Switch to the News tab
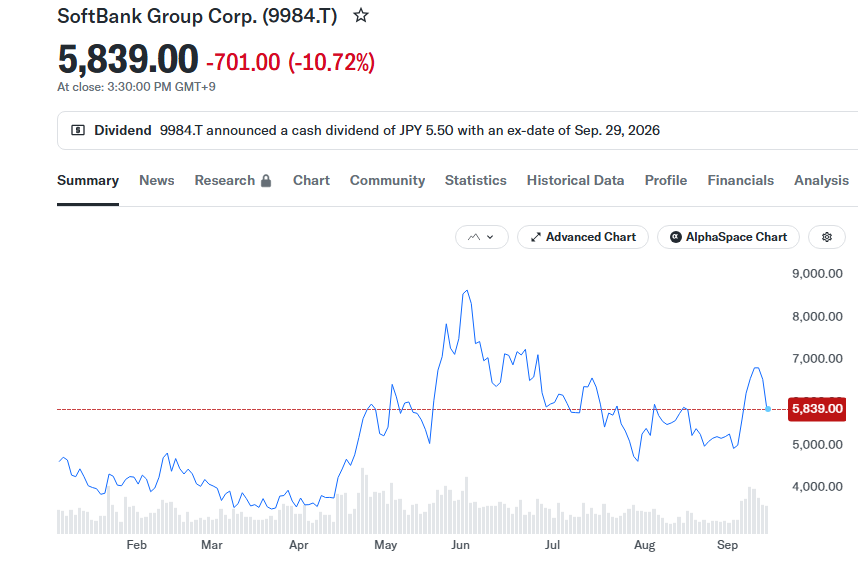 tap(156, 181)
